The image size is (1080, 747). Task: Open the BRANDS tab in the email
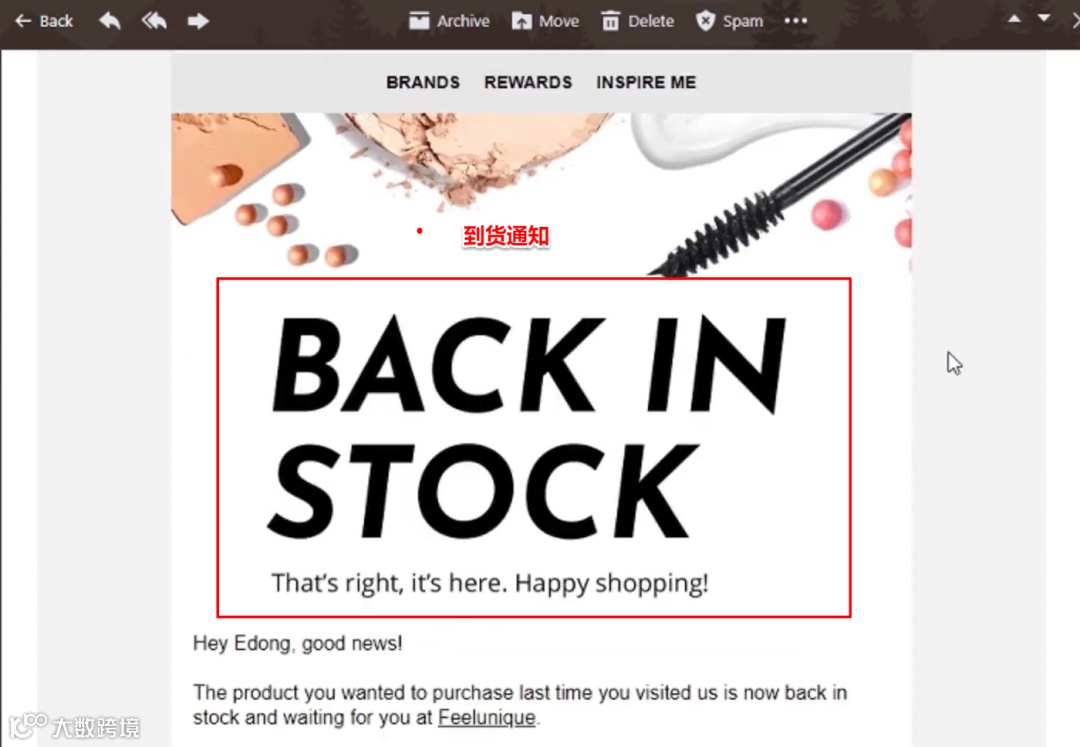pyautogui.click(x=423, y=83)
